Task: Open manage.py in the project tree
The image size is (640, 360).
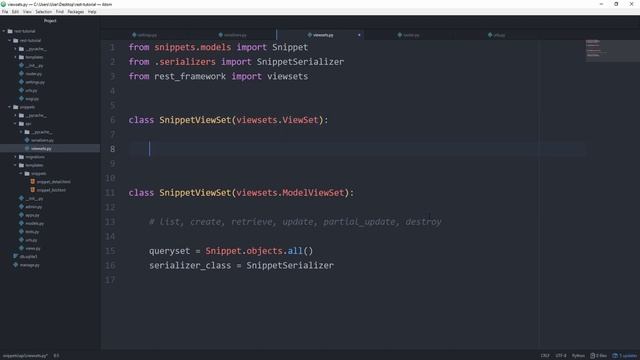Action: click(29, 265)
